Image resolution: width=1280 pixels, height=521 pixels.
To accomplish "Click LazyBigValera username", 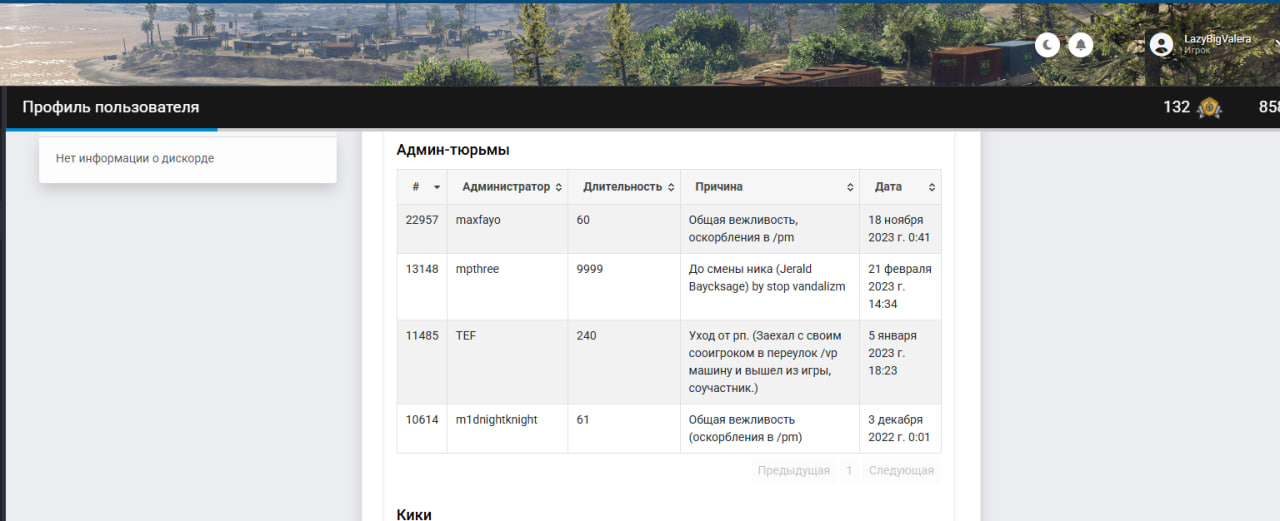I will 1217,39.
